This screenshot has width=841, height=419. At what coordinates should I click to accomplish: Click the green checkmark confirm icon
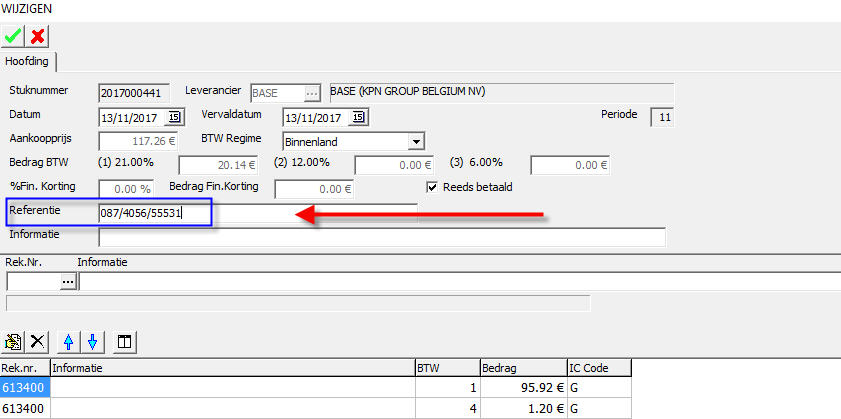[14, 36]
